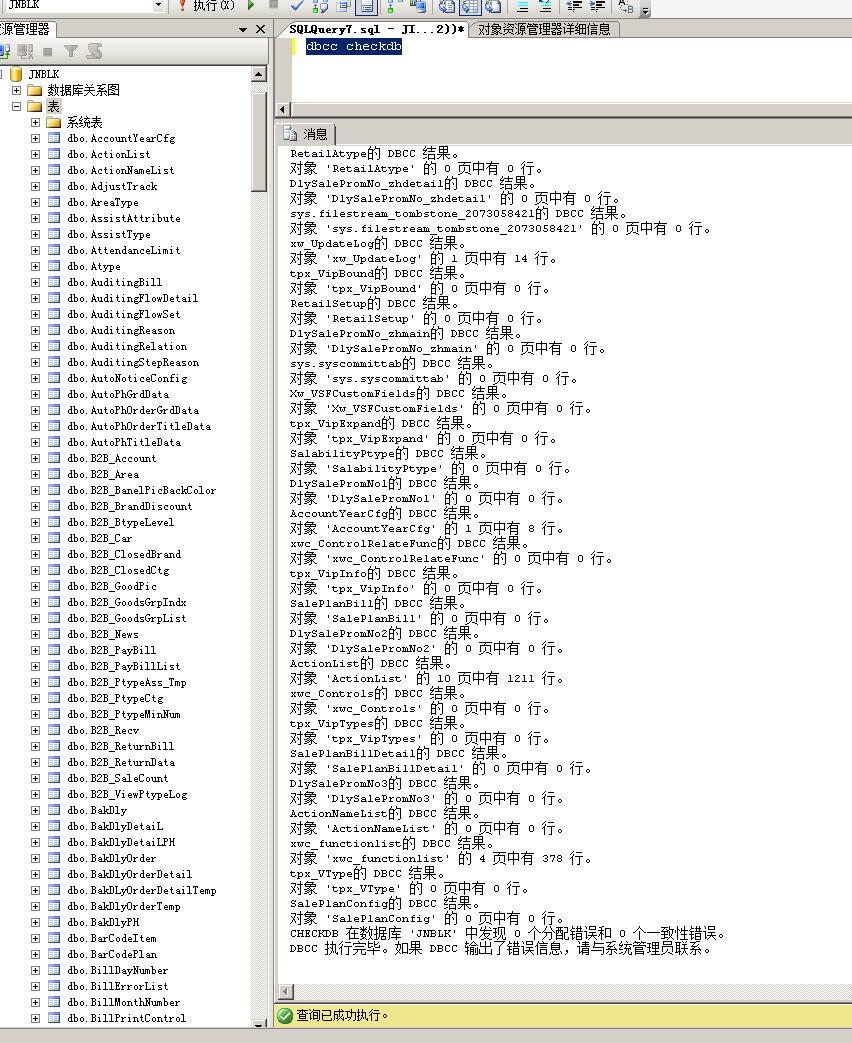Expand dbo.AuditingBill table node
Screen dimensions: 852x1043
[35, 282]
